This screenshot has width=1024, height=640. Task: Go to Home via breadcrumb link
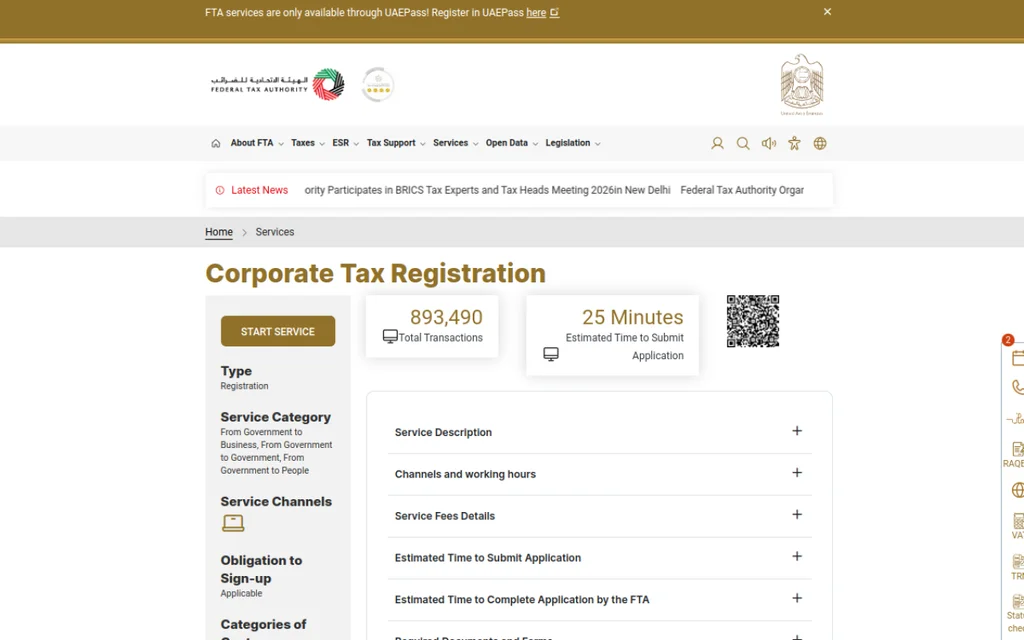coord(219,232)
